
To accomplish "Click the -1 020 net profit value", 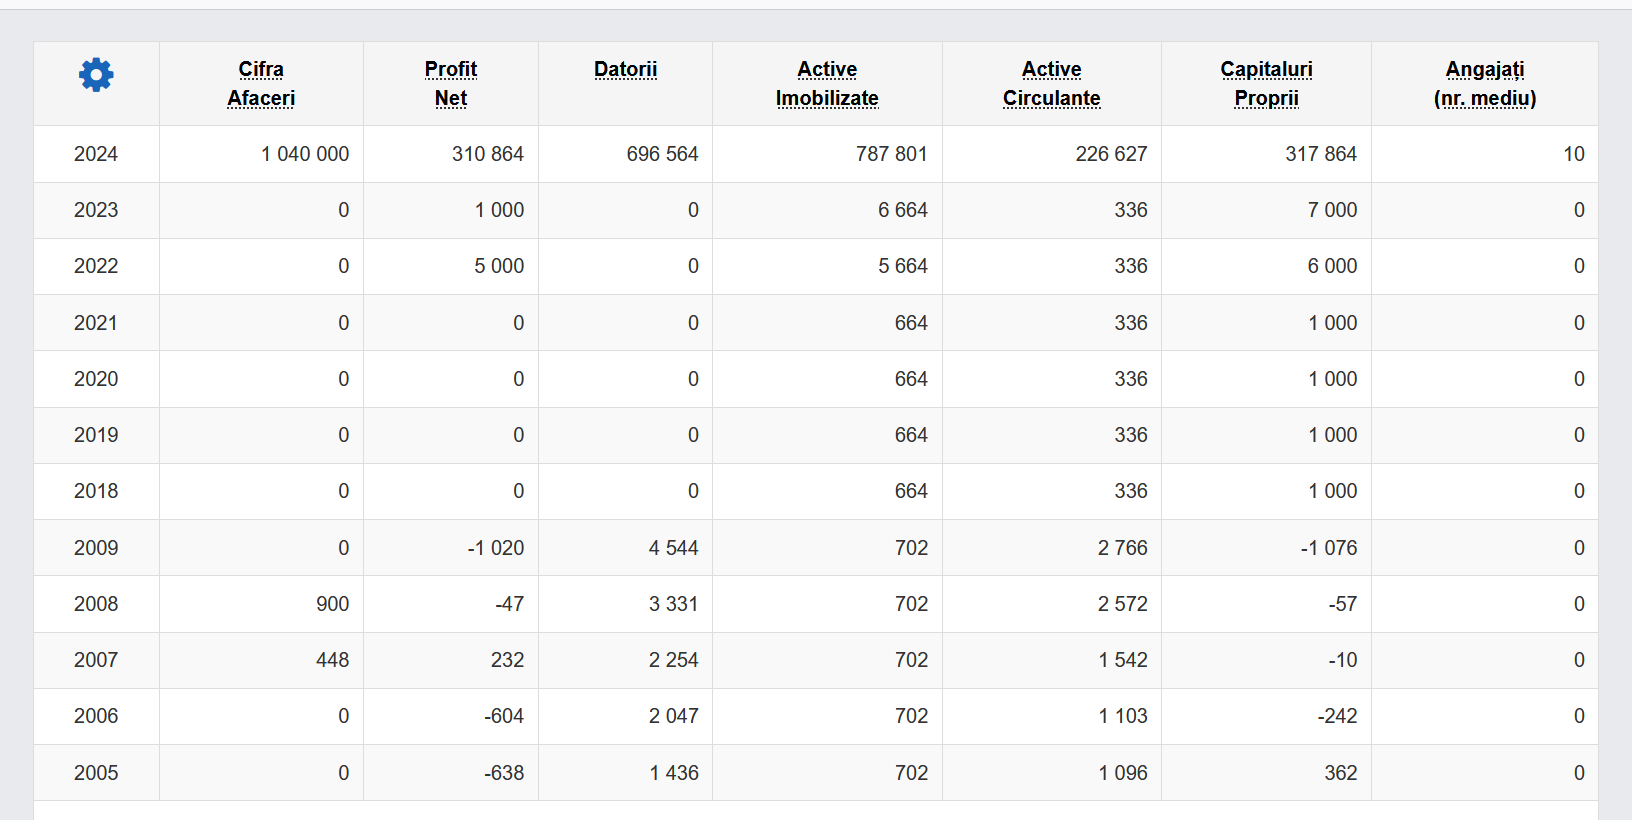I will pos(496,548).
